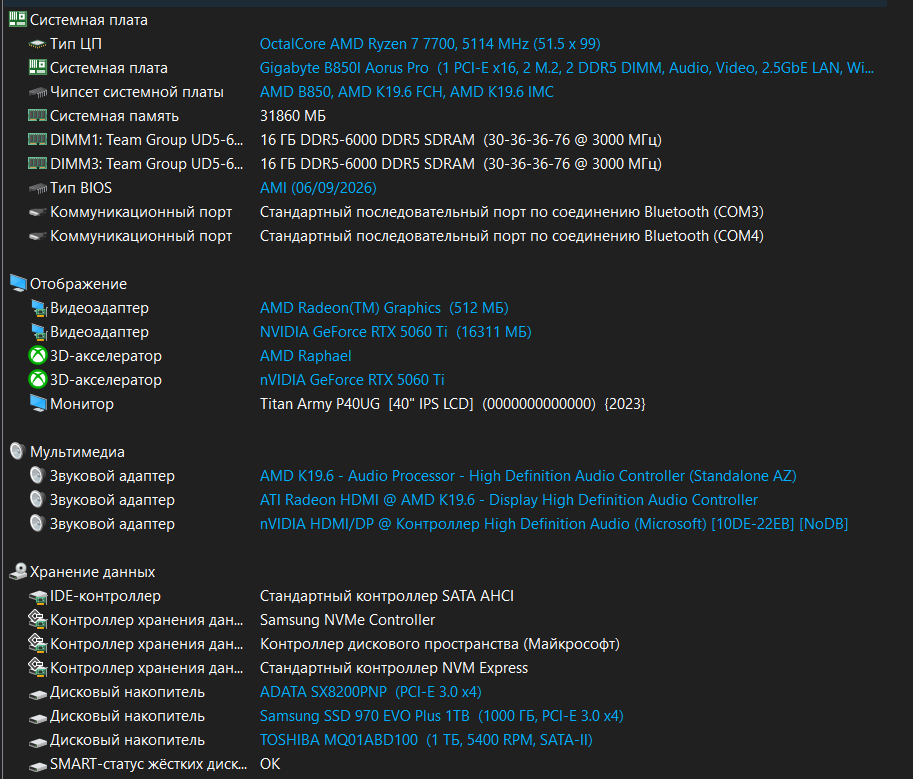
Task: Click the DIMM3 memory module icon
Action: [x=38, y=163]
